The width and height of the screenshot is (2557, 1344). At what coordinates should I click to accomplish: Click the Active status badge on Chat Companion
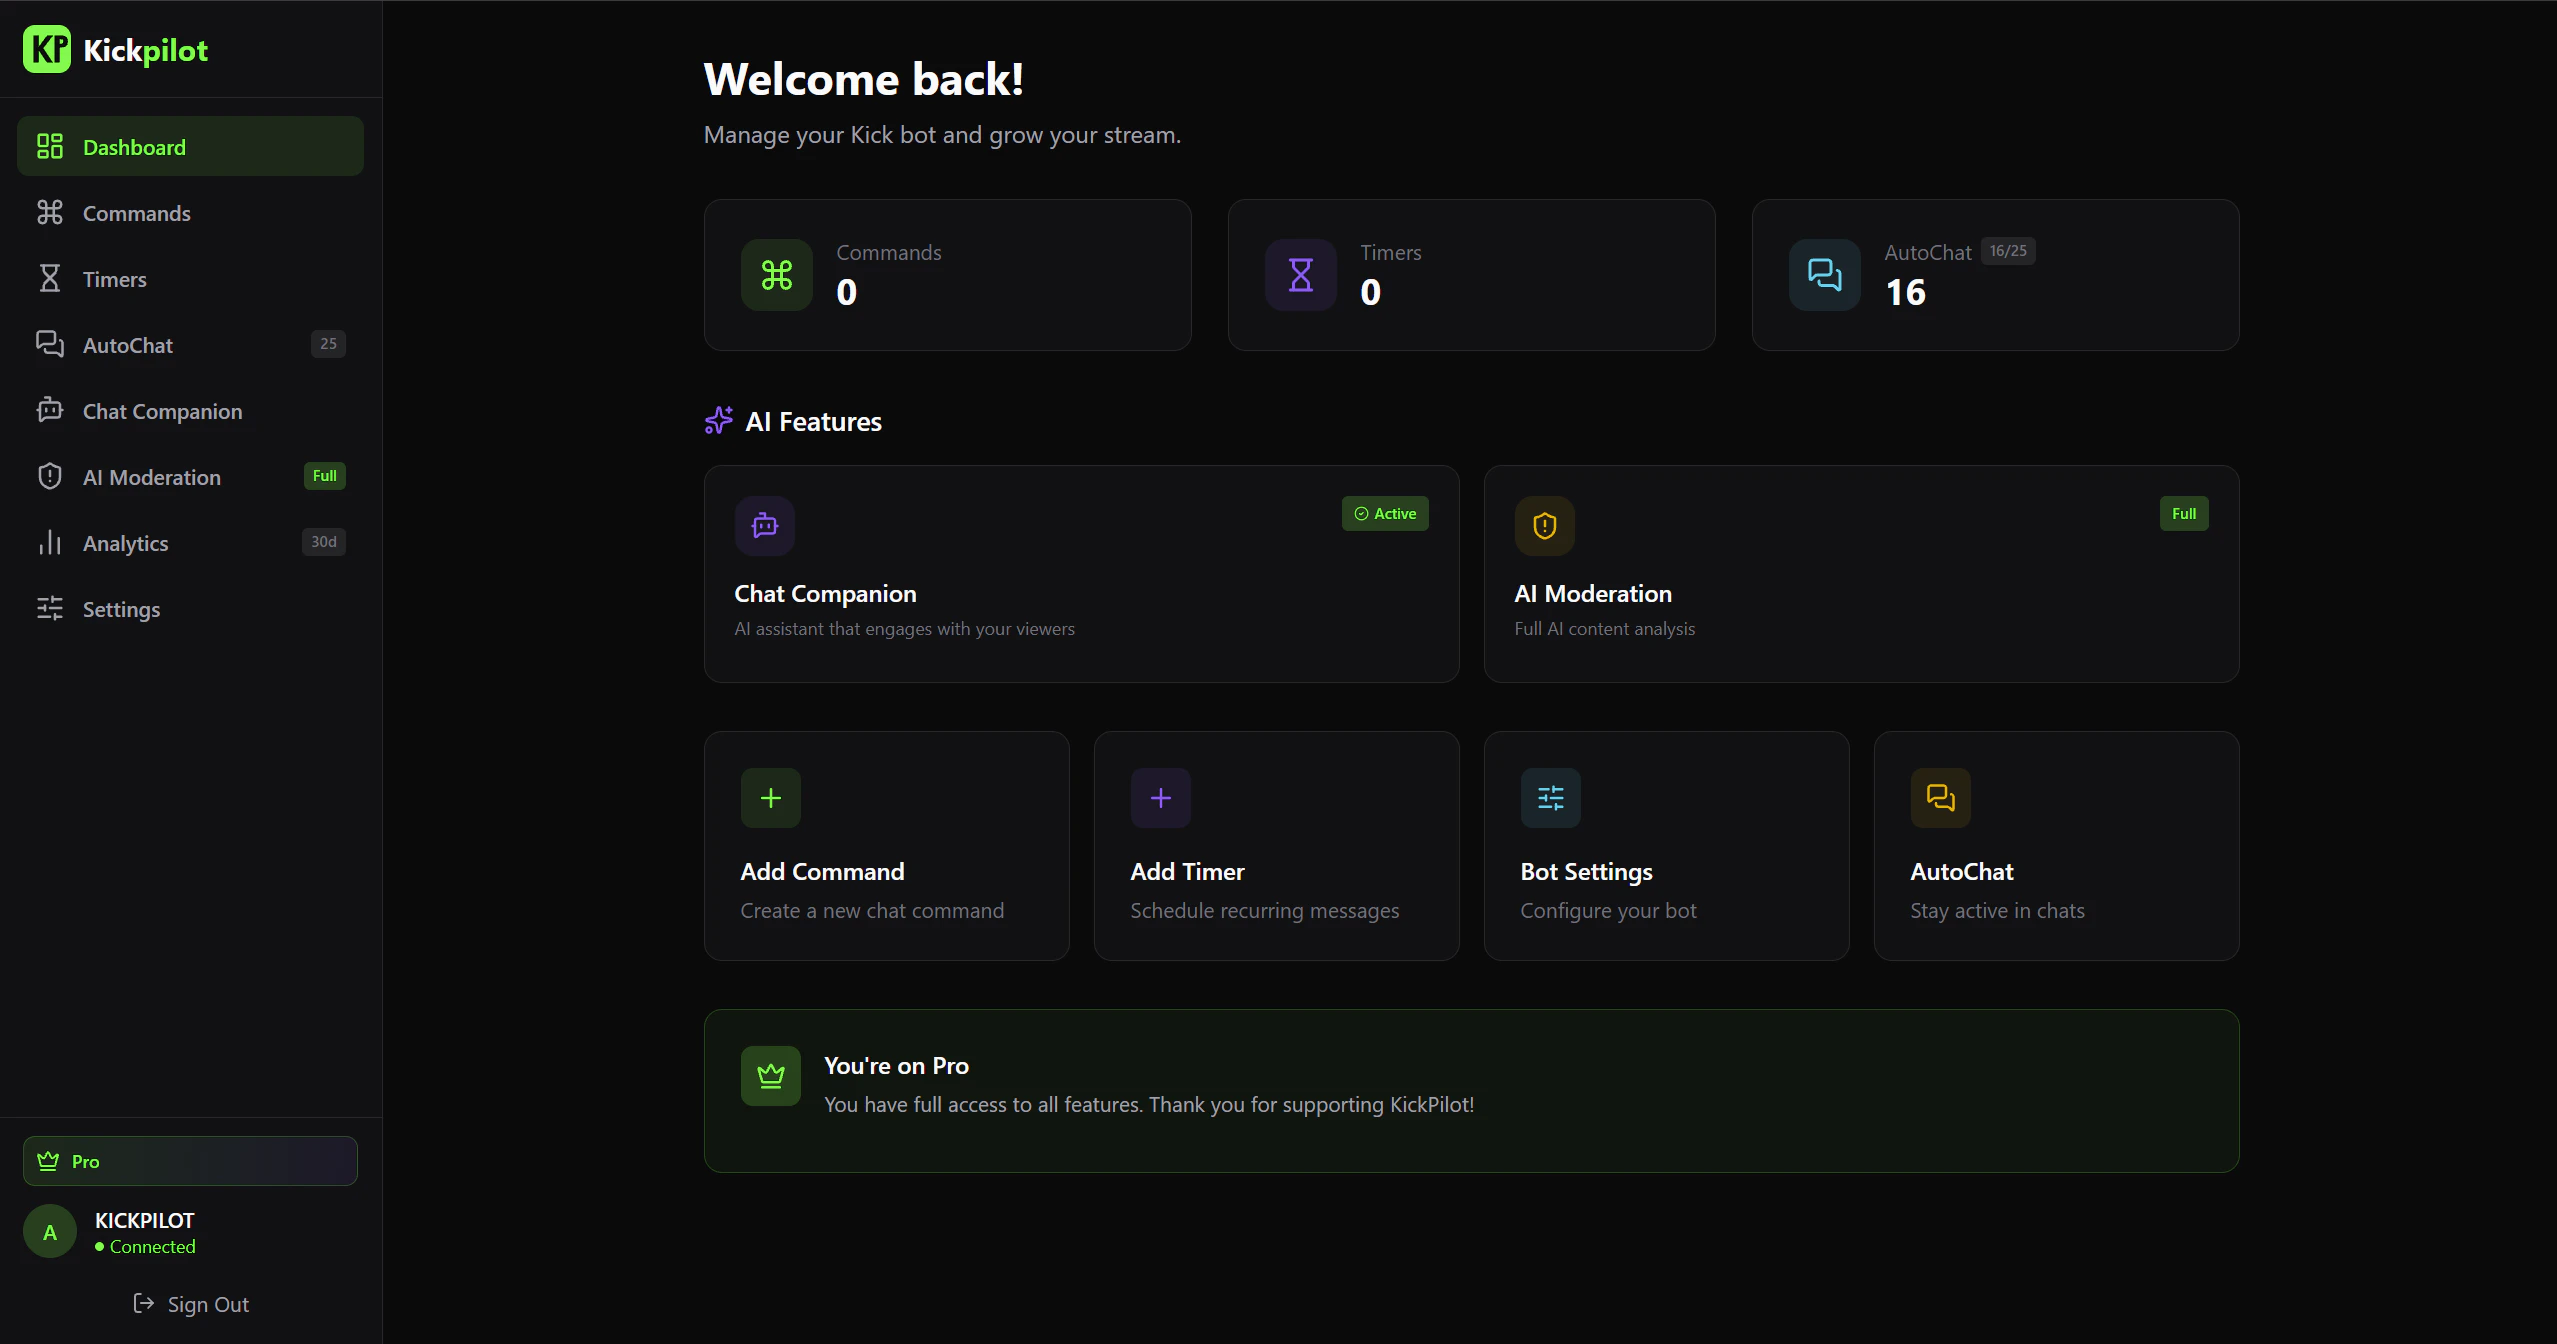pyautogui.click(x=1384, y=513)
